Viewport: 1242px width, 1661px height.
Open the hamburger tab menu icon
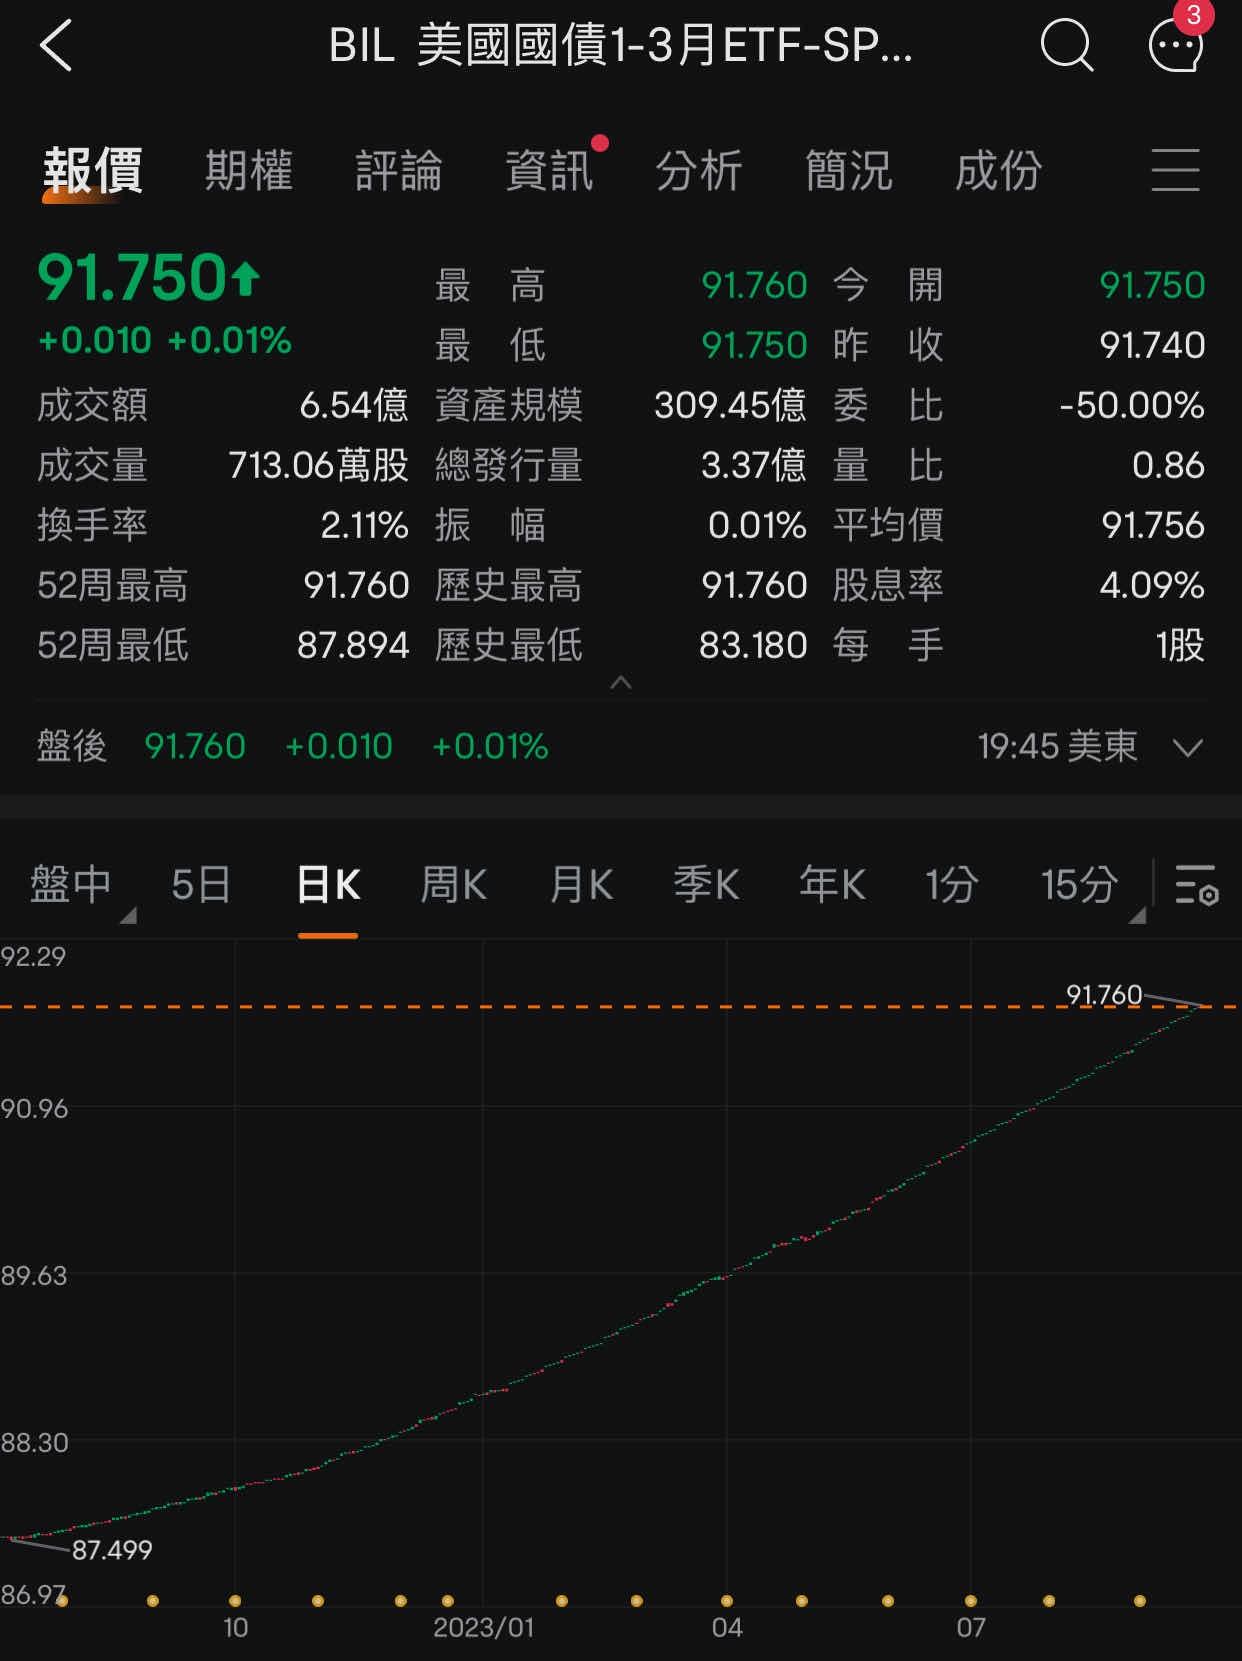click(1175, 170)
